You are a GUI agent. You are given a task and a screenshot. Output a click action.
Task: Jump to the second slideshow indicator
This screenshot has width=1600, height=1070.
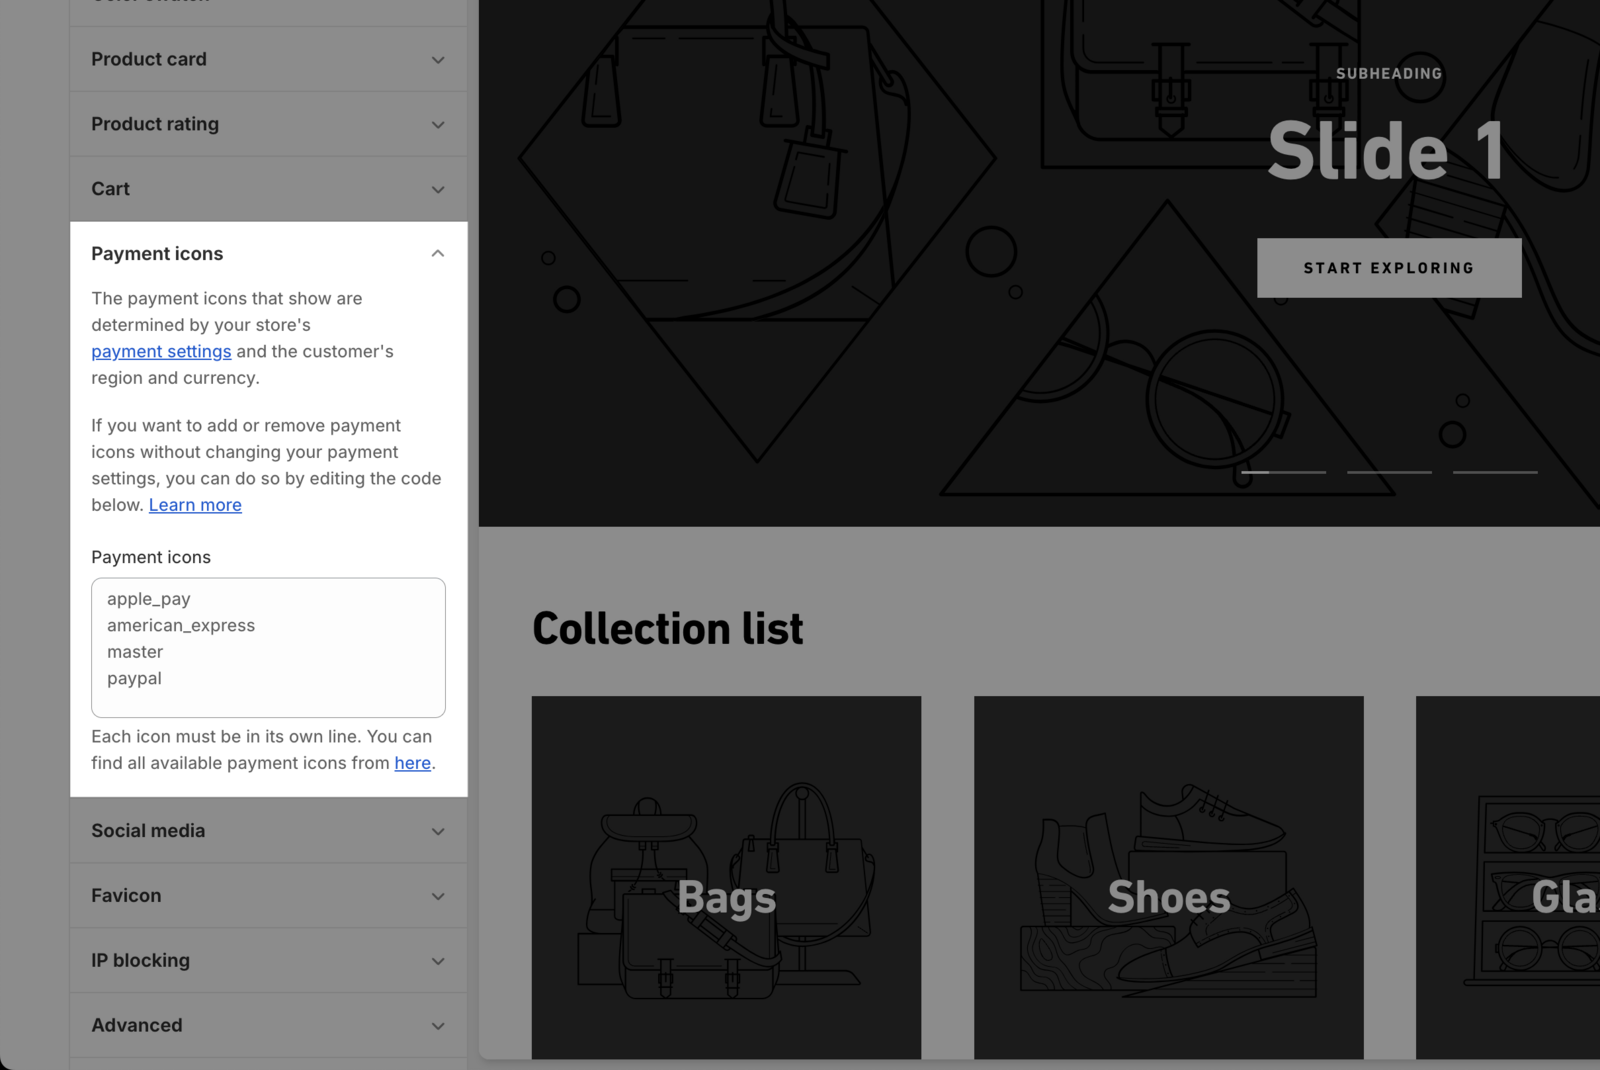pos(1389,472)
